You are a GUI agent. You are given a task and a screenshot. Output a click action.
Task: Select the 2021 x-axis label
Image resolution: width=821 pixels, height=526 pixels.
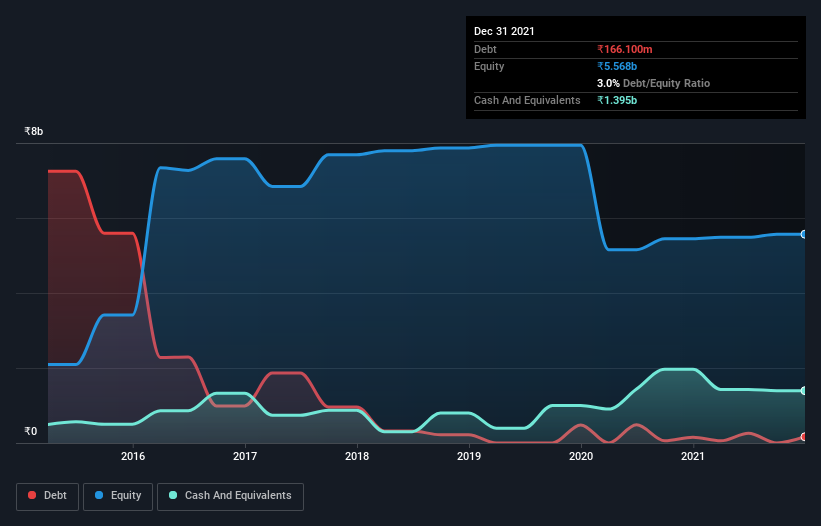(x=693, y=456)
